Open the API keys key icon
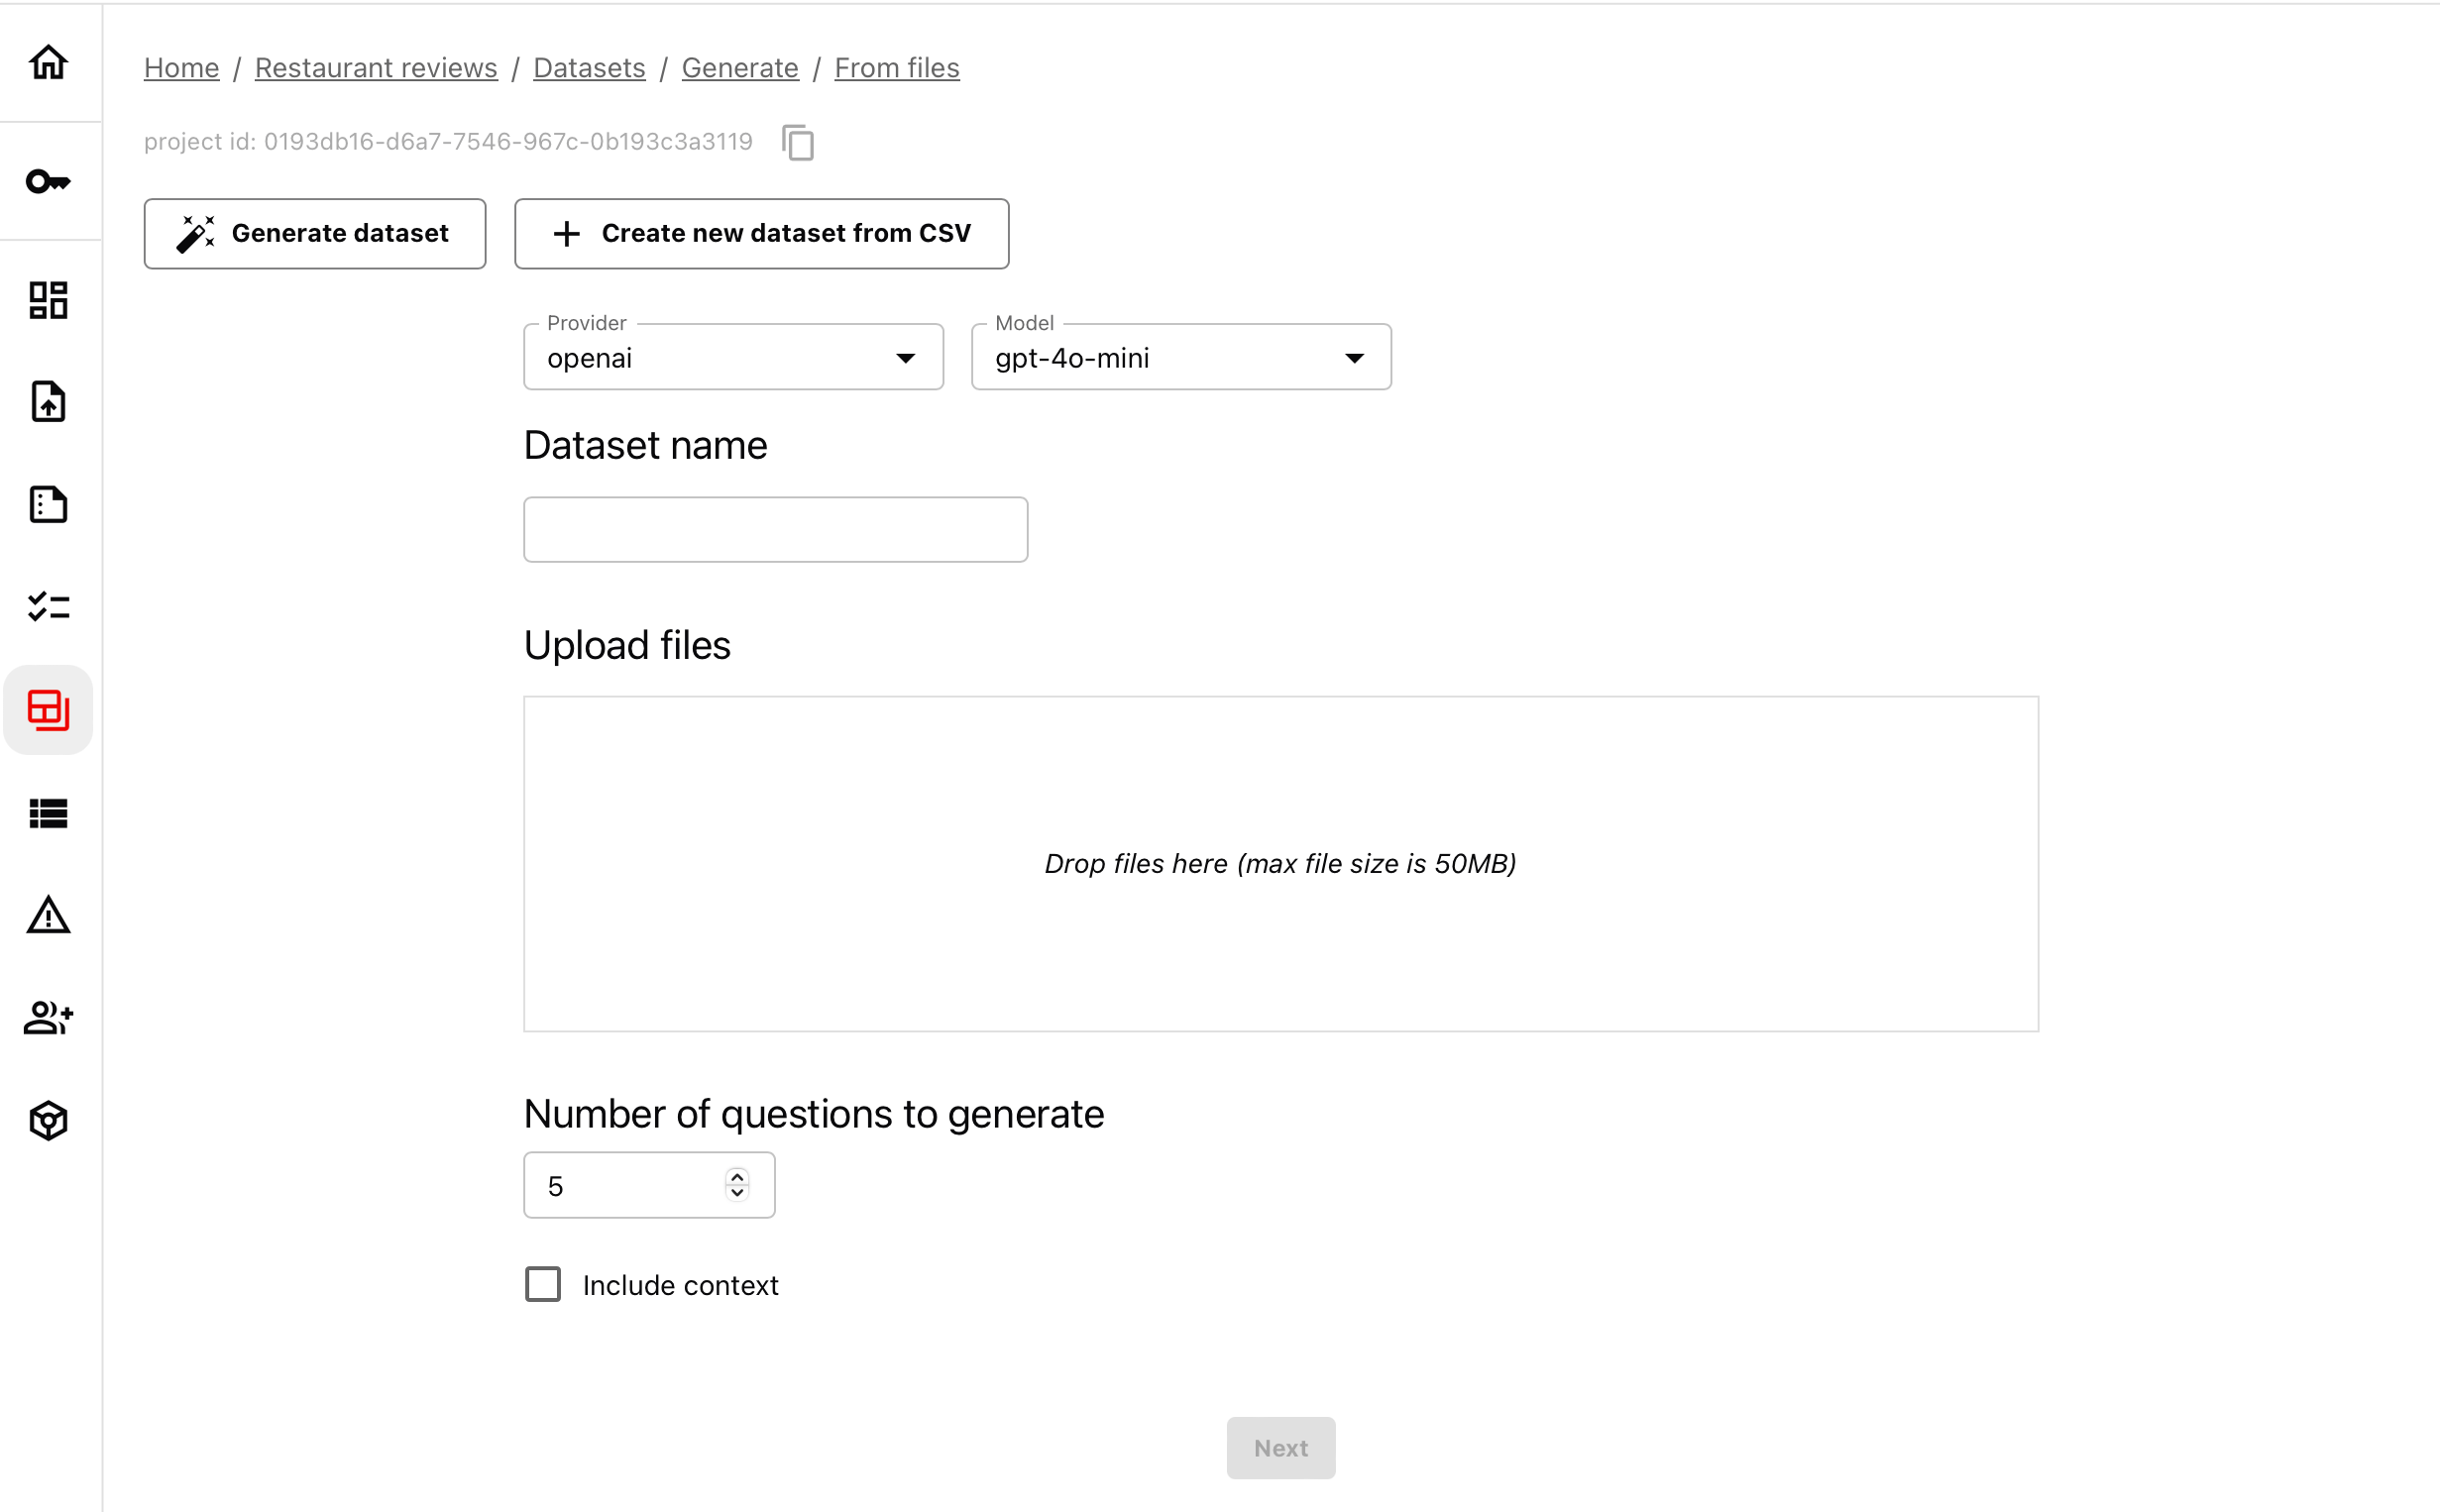Image resolution: width=2440 pixels, height=1512 pixels. [48, 182]
